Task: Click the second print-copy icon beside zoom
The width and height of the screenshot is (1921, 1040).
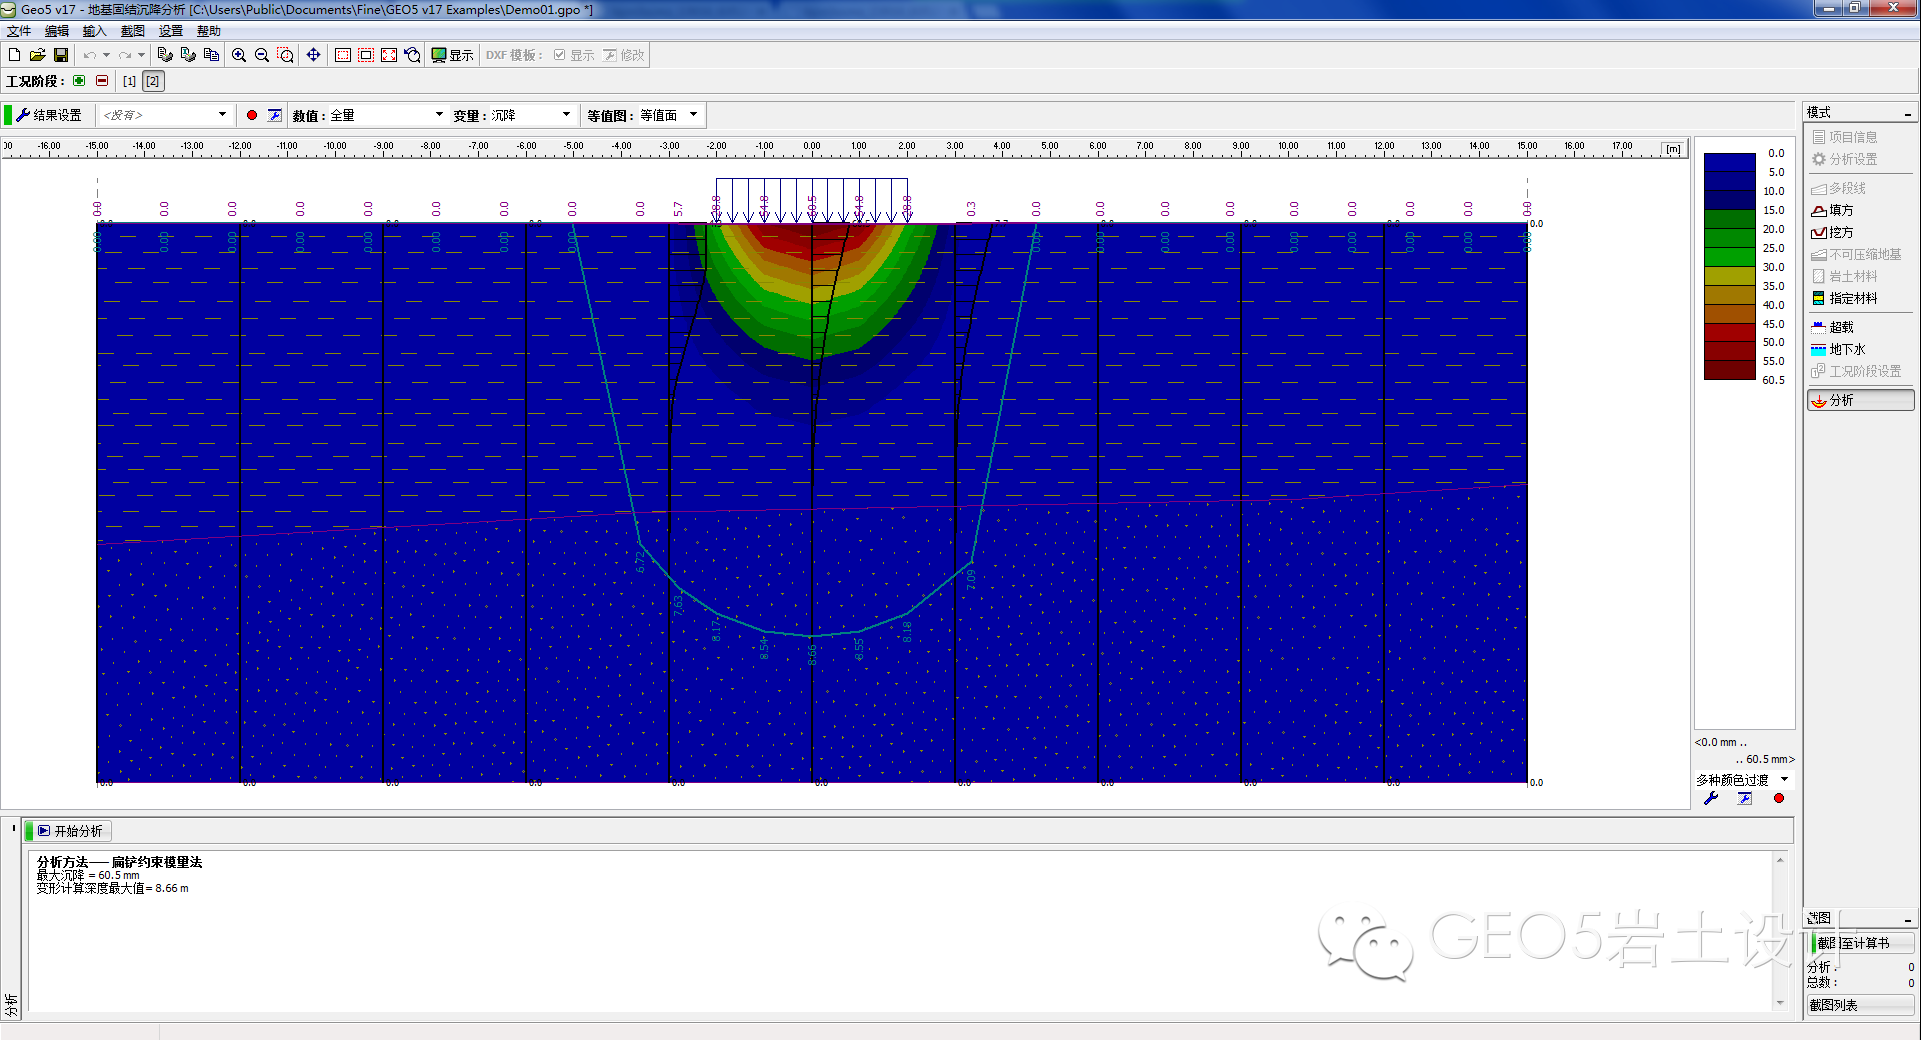Action: pos(188,55)
